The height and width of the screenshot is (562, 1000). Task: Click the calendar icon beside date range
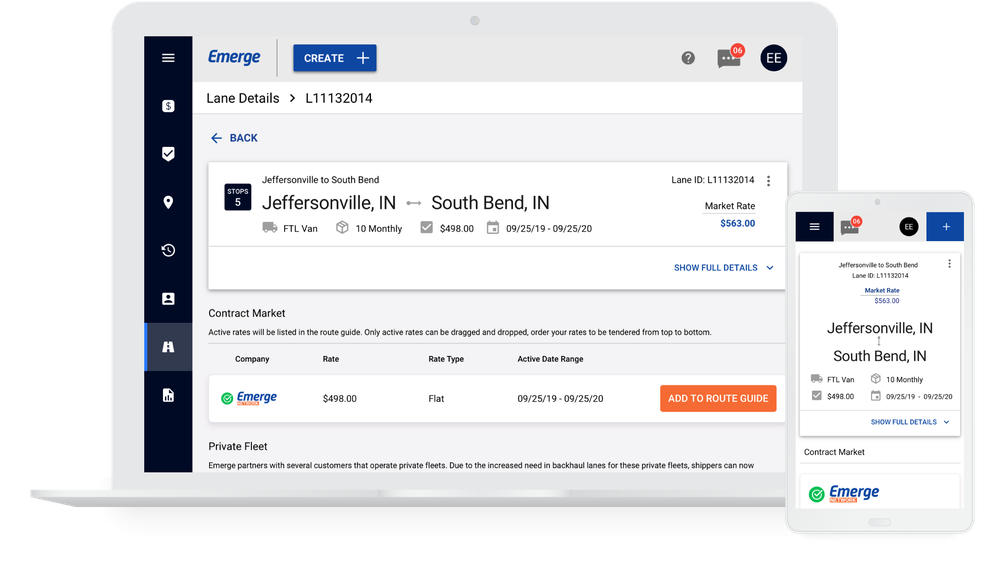click(493, 228)
